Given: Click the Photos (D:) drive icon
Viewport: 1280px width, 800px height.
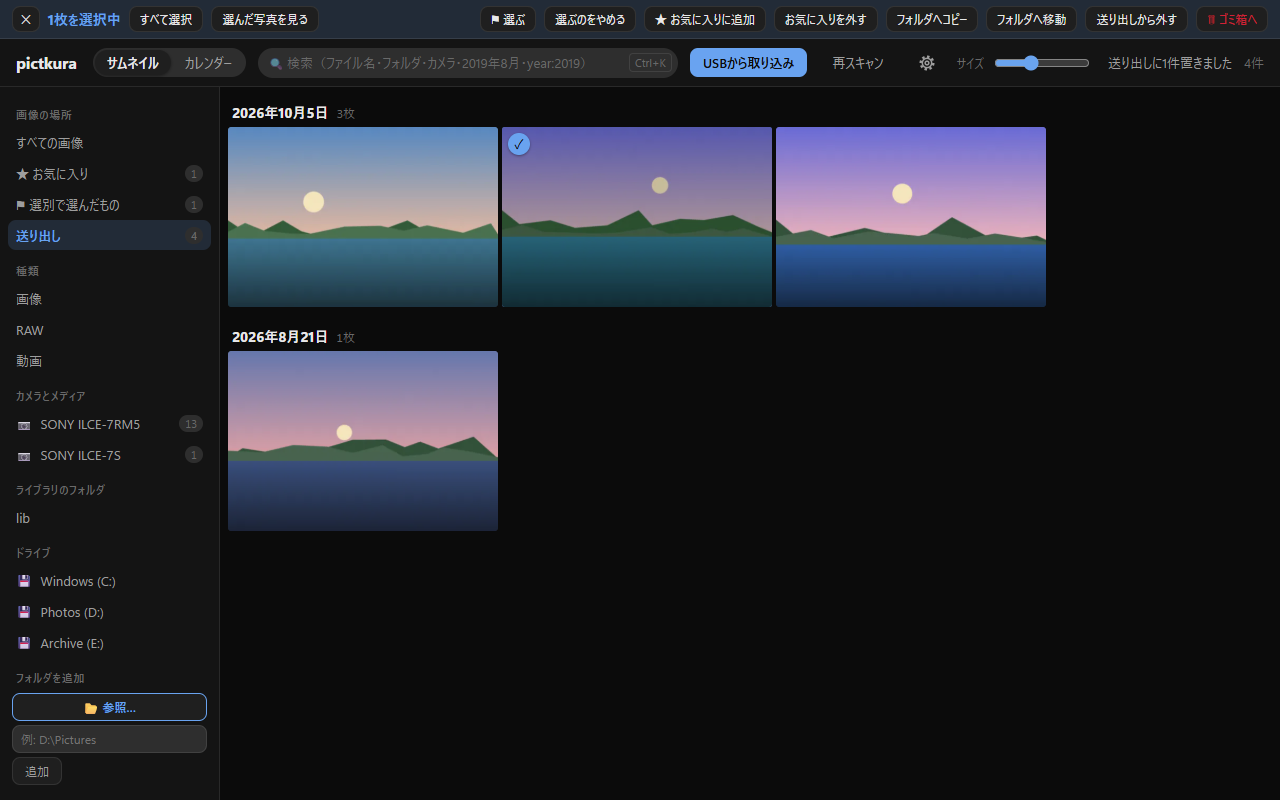Looking at the screenshot, I should pos(24,613).
